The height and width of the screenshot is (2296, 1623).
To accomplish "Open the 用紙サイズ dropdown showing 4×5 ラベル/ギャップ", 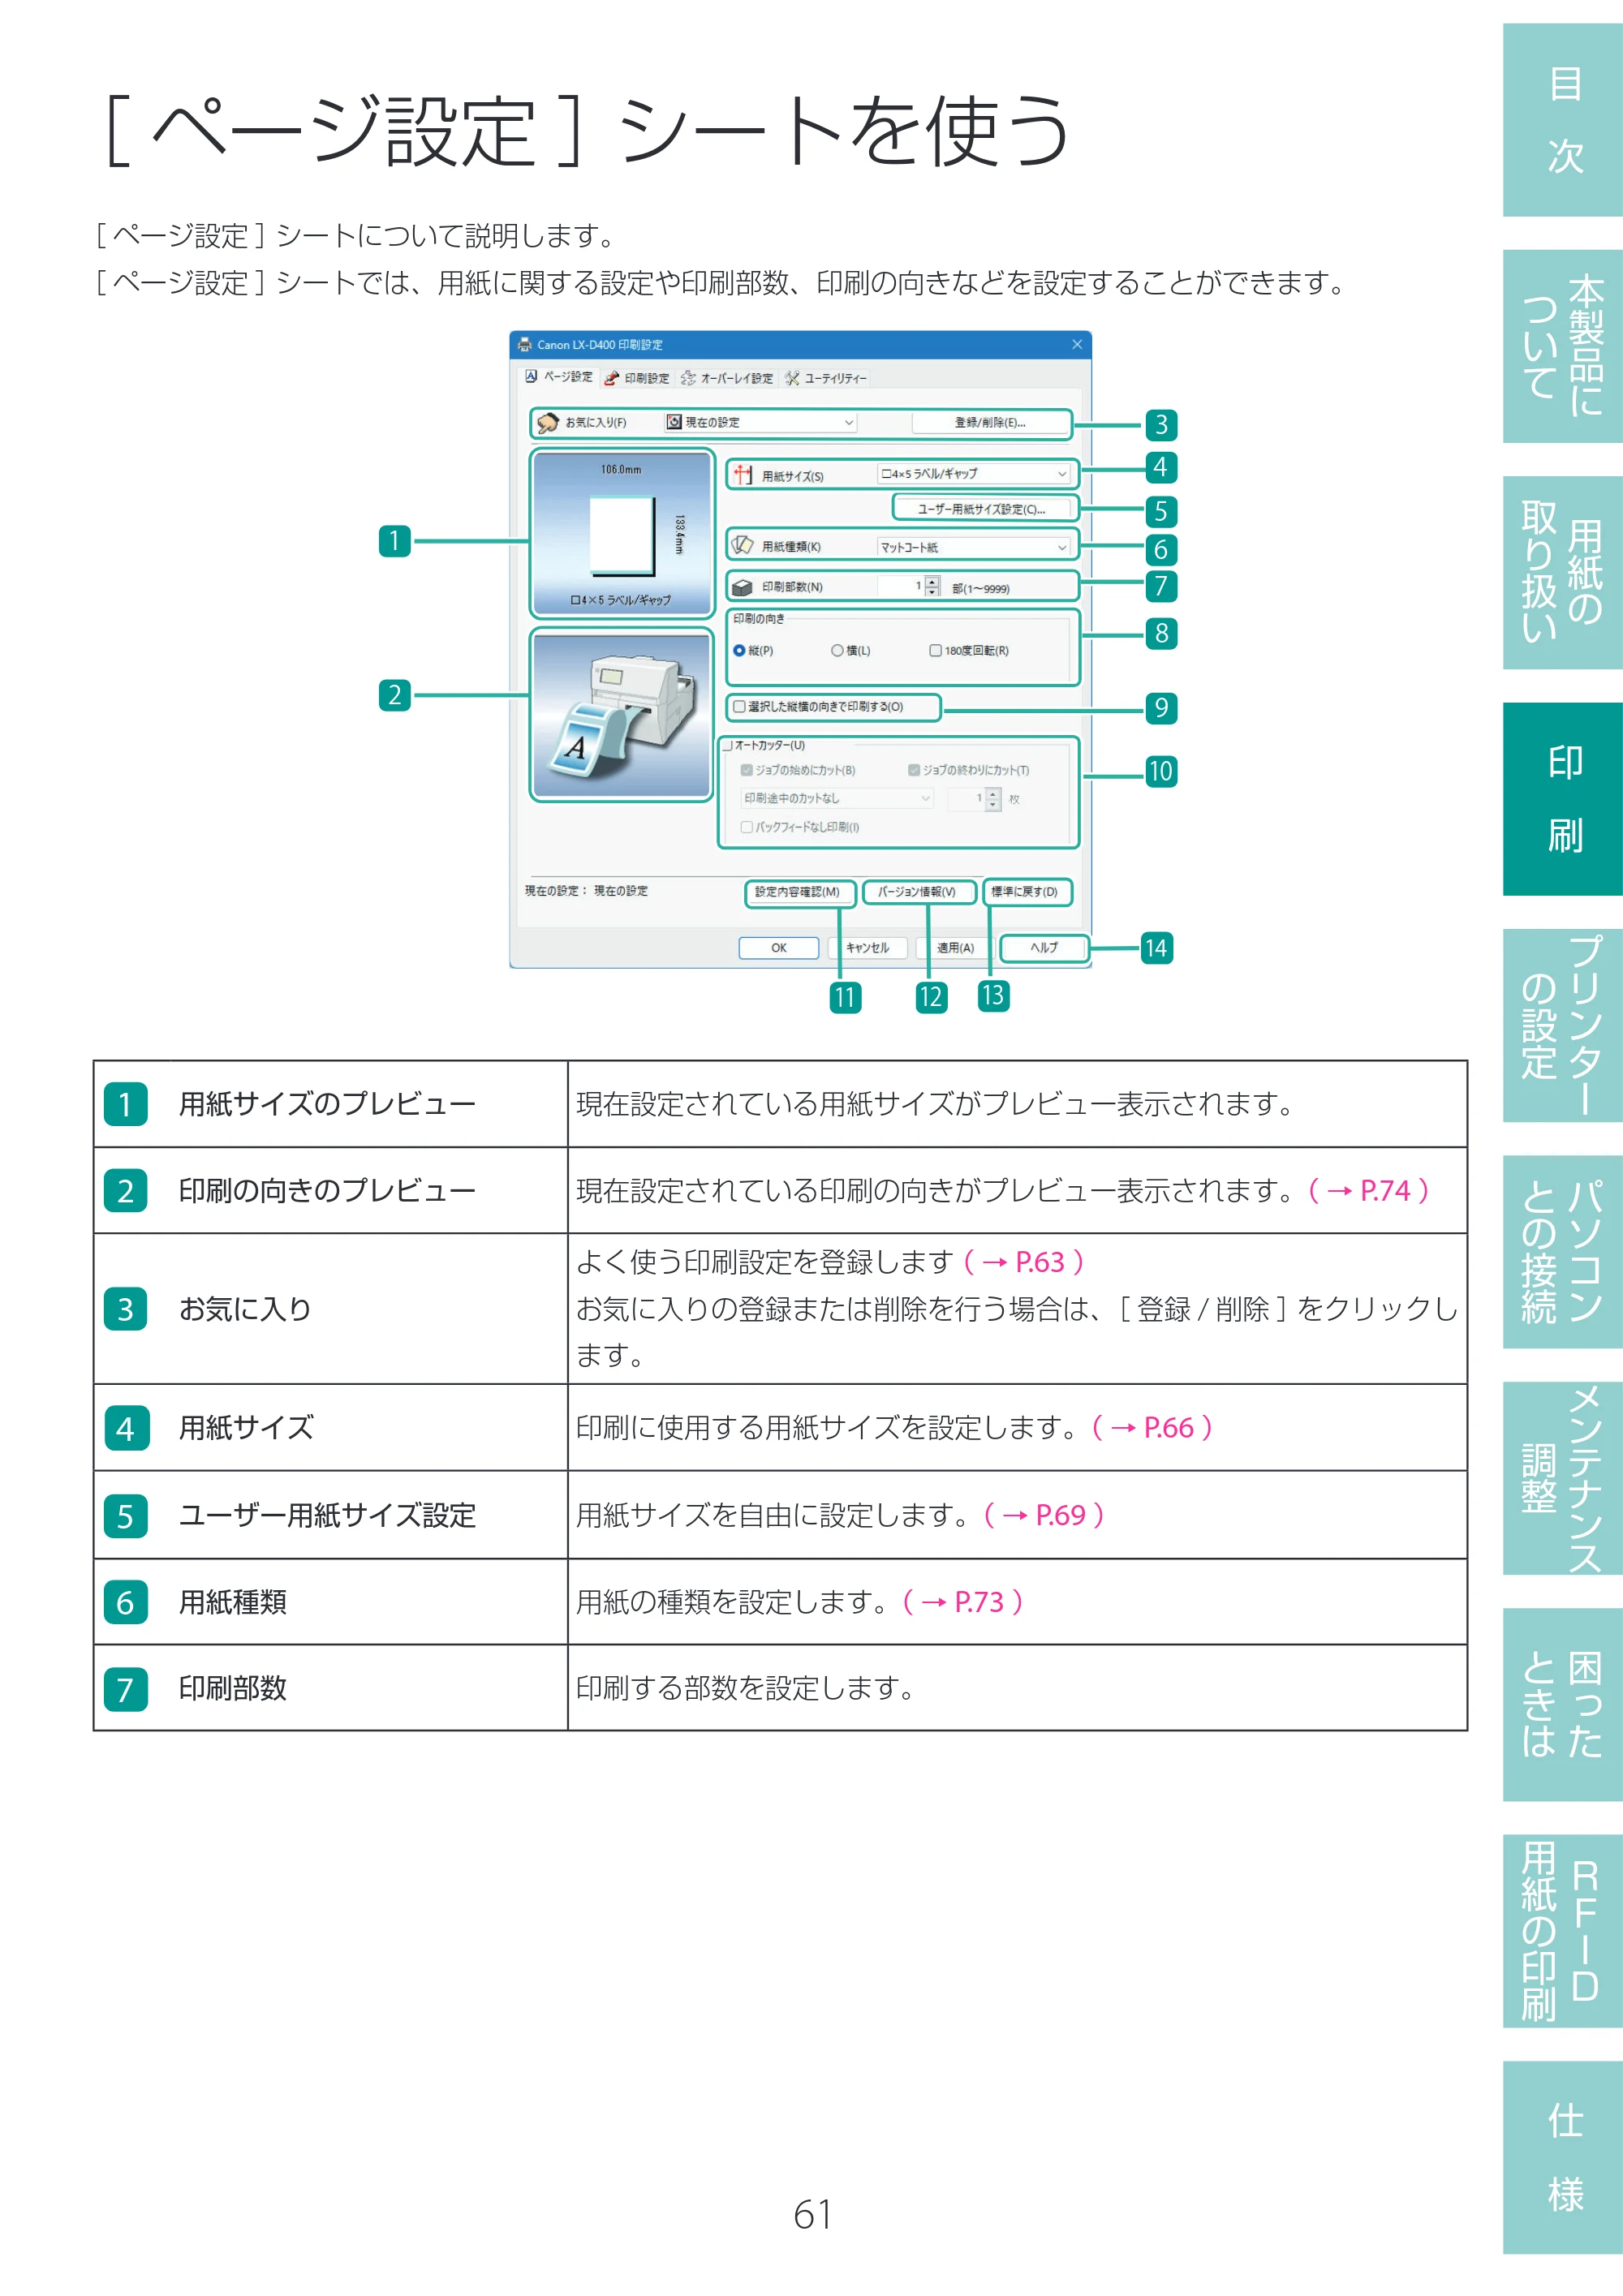I will click(974, 474).
